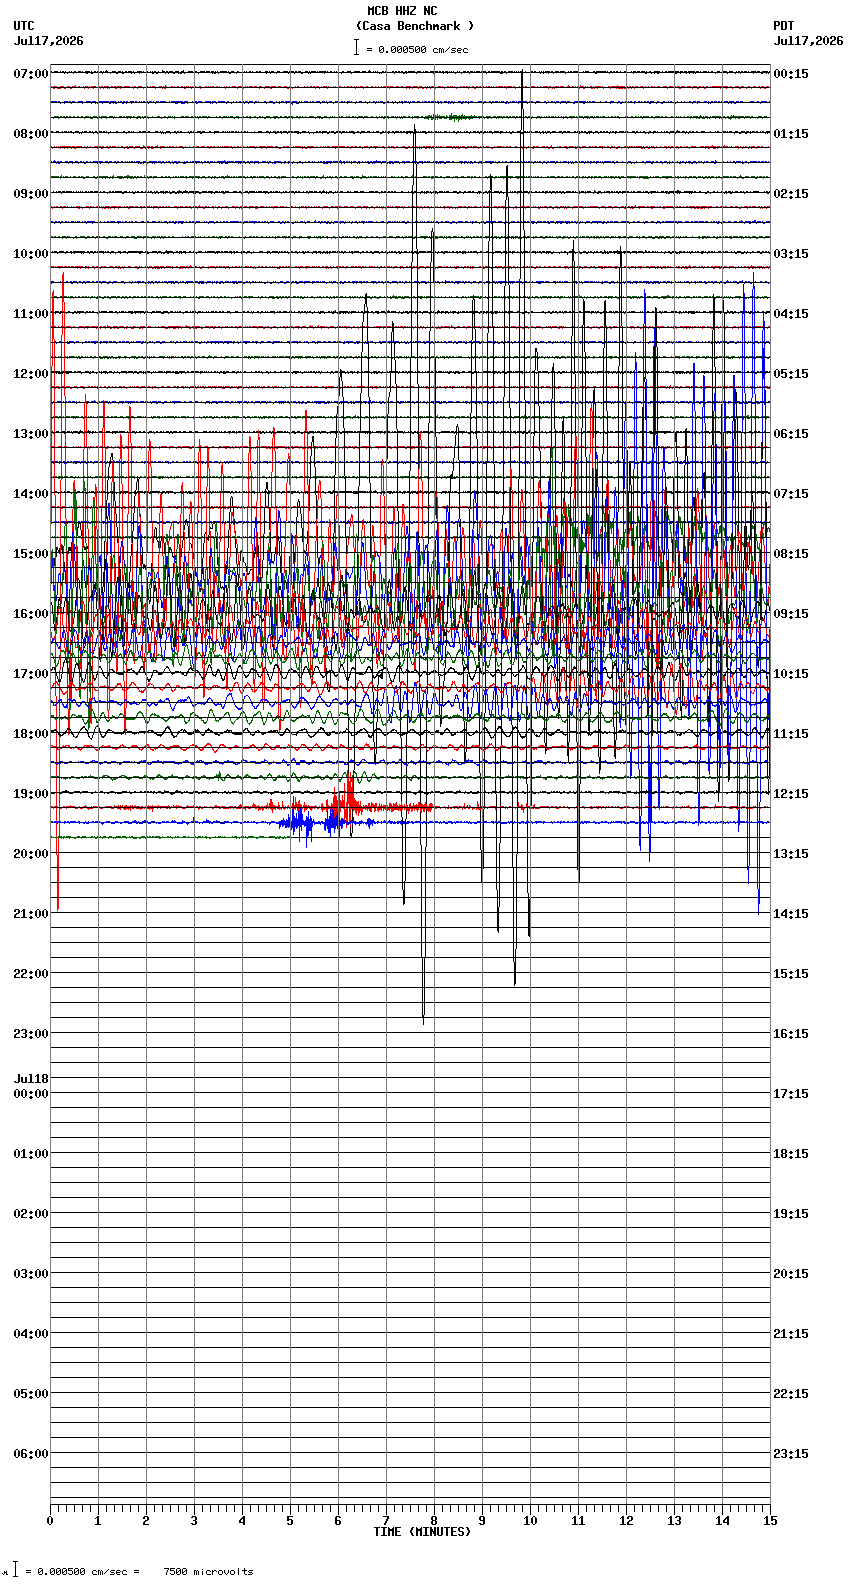The height and width of the screenshot is (1584, 850).
Task: Click the '12:15' PDT time label
Action: click(x=791, y=794)
